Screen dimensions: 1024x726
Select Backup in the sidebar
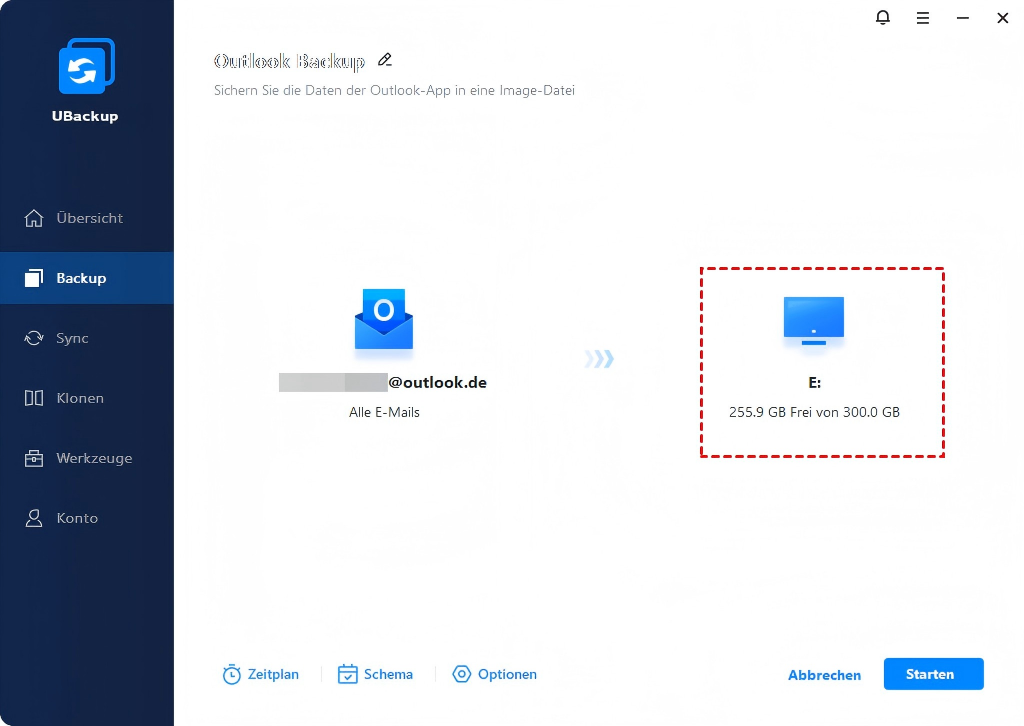[80, 278]
